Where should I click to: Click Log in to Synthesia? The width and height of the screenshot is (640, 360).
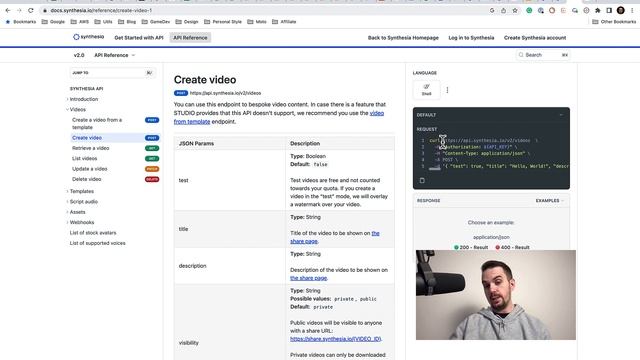coord(471,38)
